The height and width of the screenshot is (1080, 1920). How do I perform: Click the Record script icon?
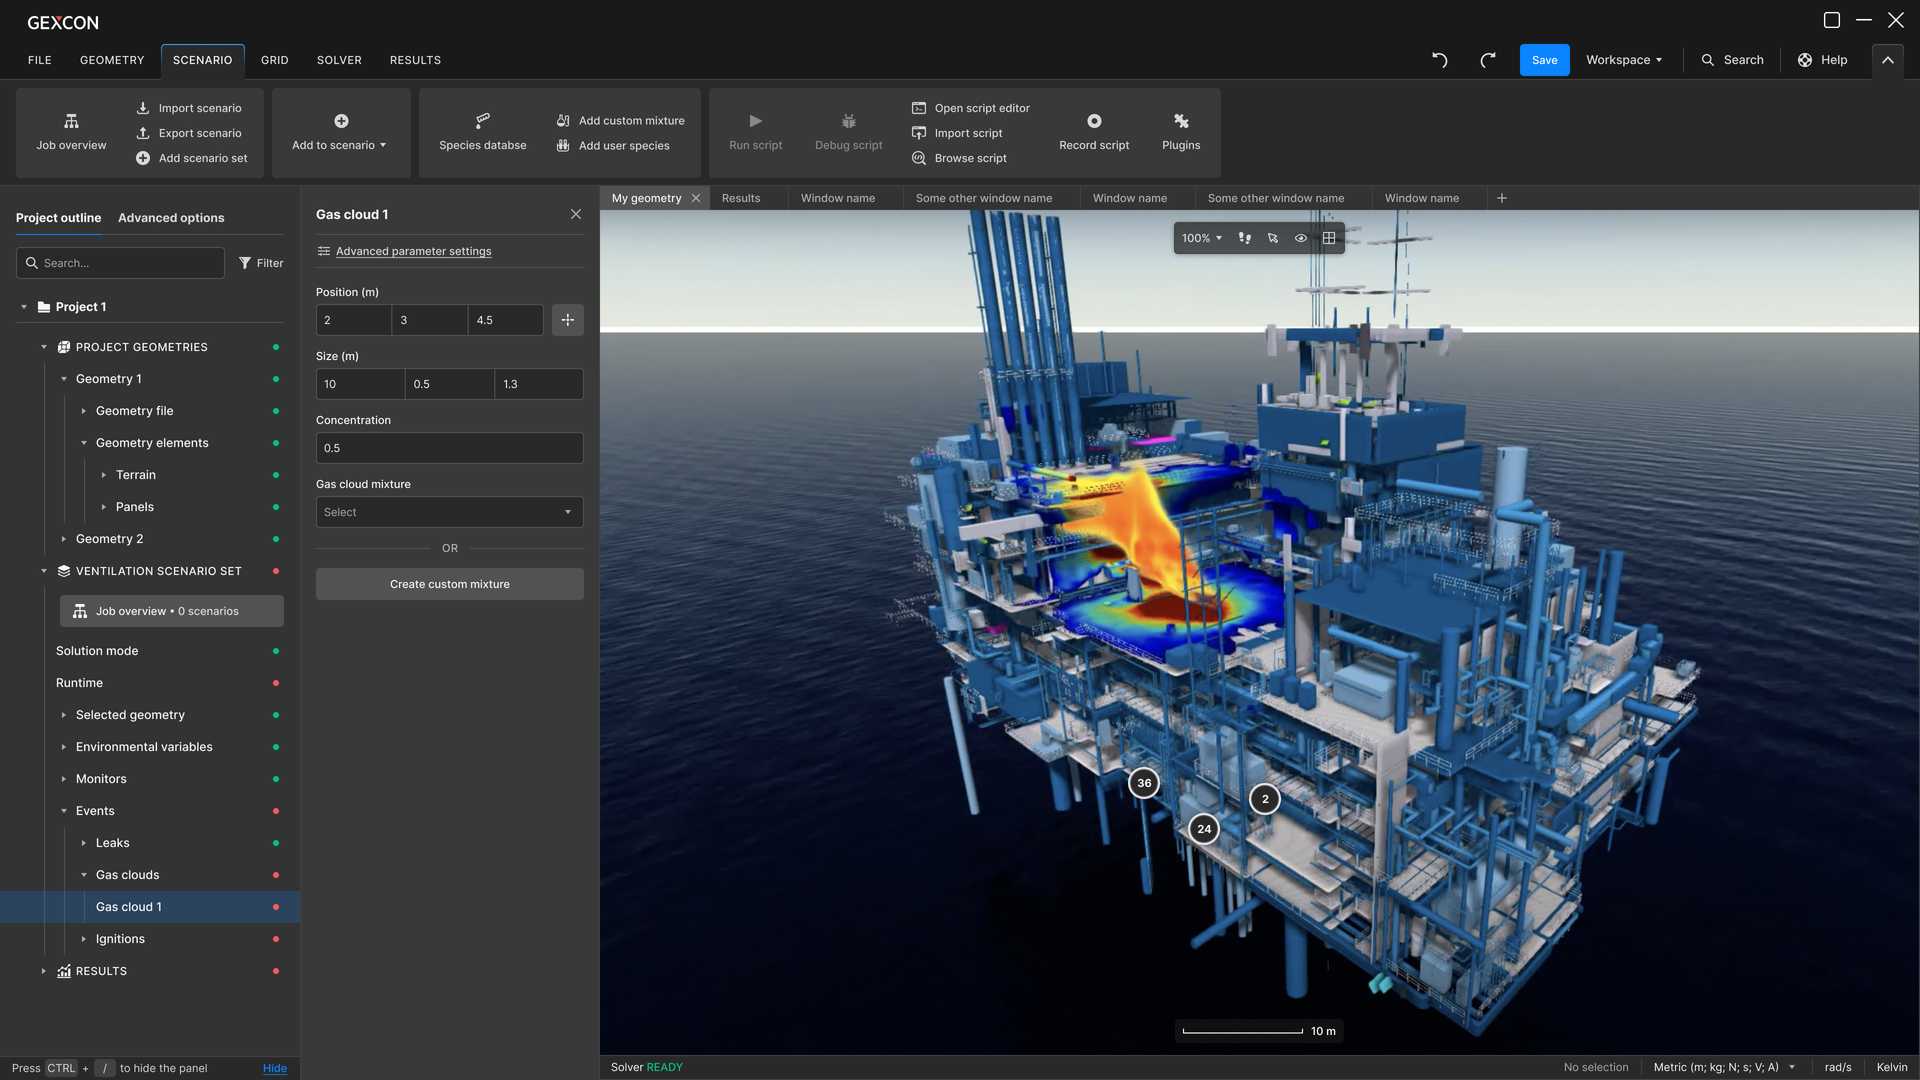pyautogui.click(x=1094, y=130)
